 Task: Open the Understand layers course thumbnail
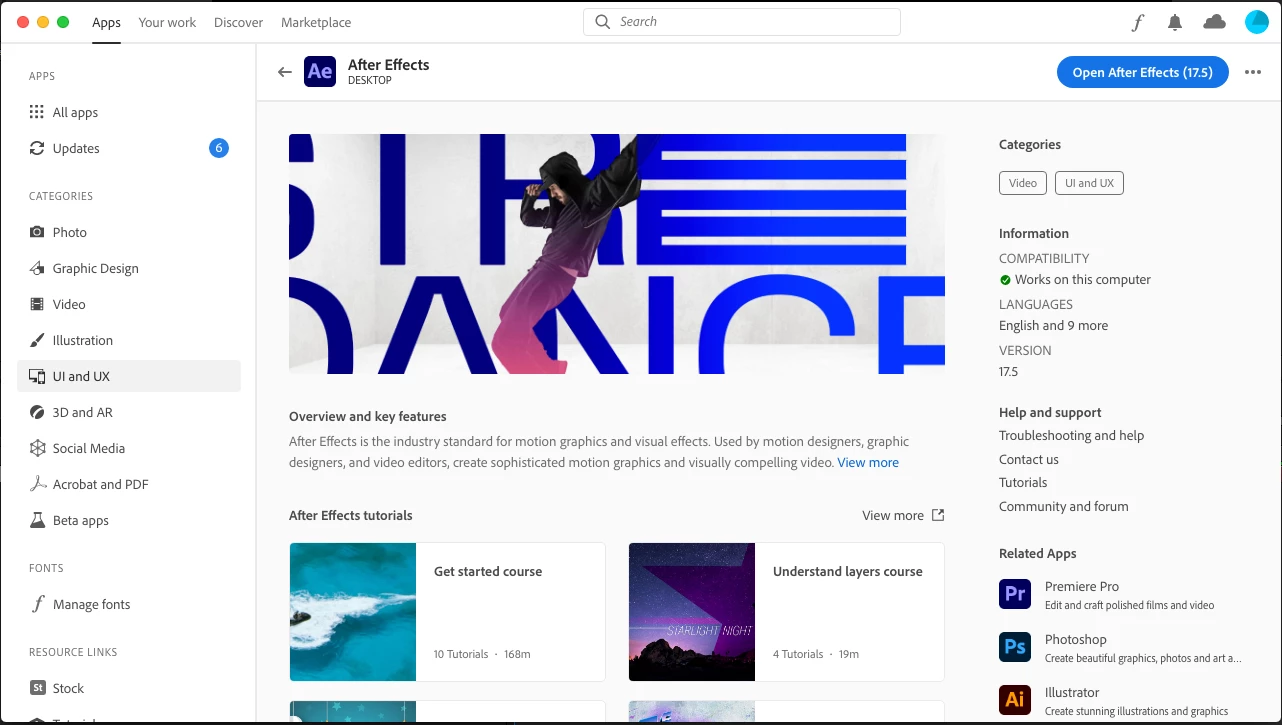tap(692, 612)
